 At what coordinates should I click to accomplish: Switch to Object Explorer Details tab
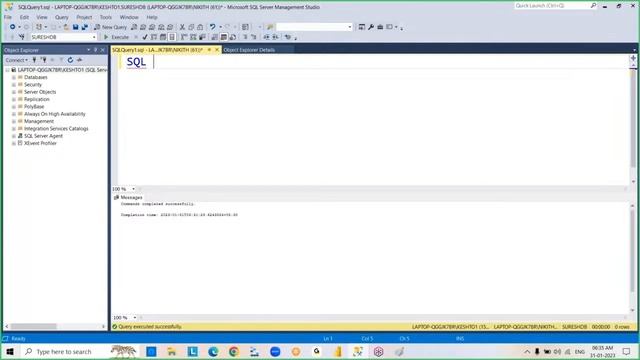(249, 50)
